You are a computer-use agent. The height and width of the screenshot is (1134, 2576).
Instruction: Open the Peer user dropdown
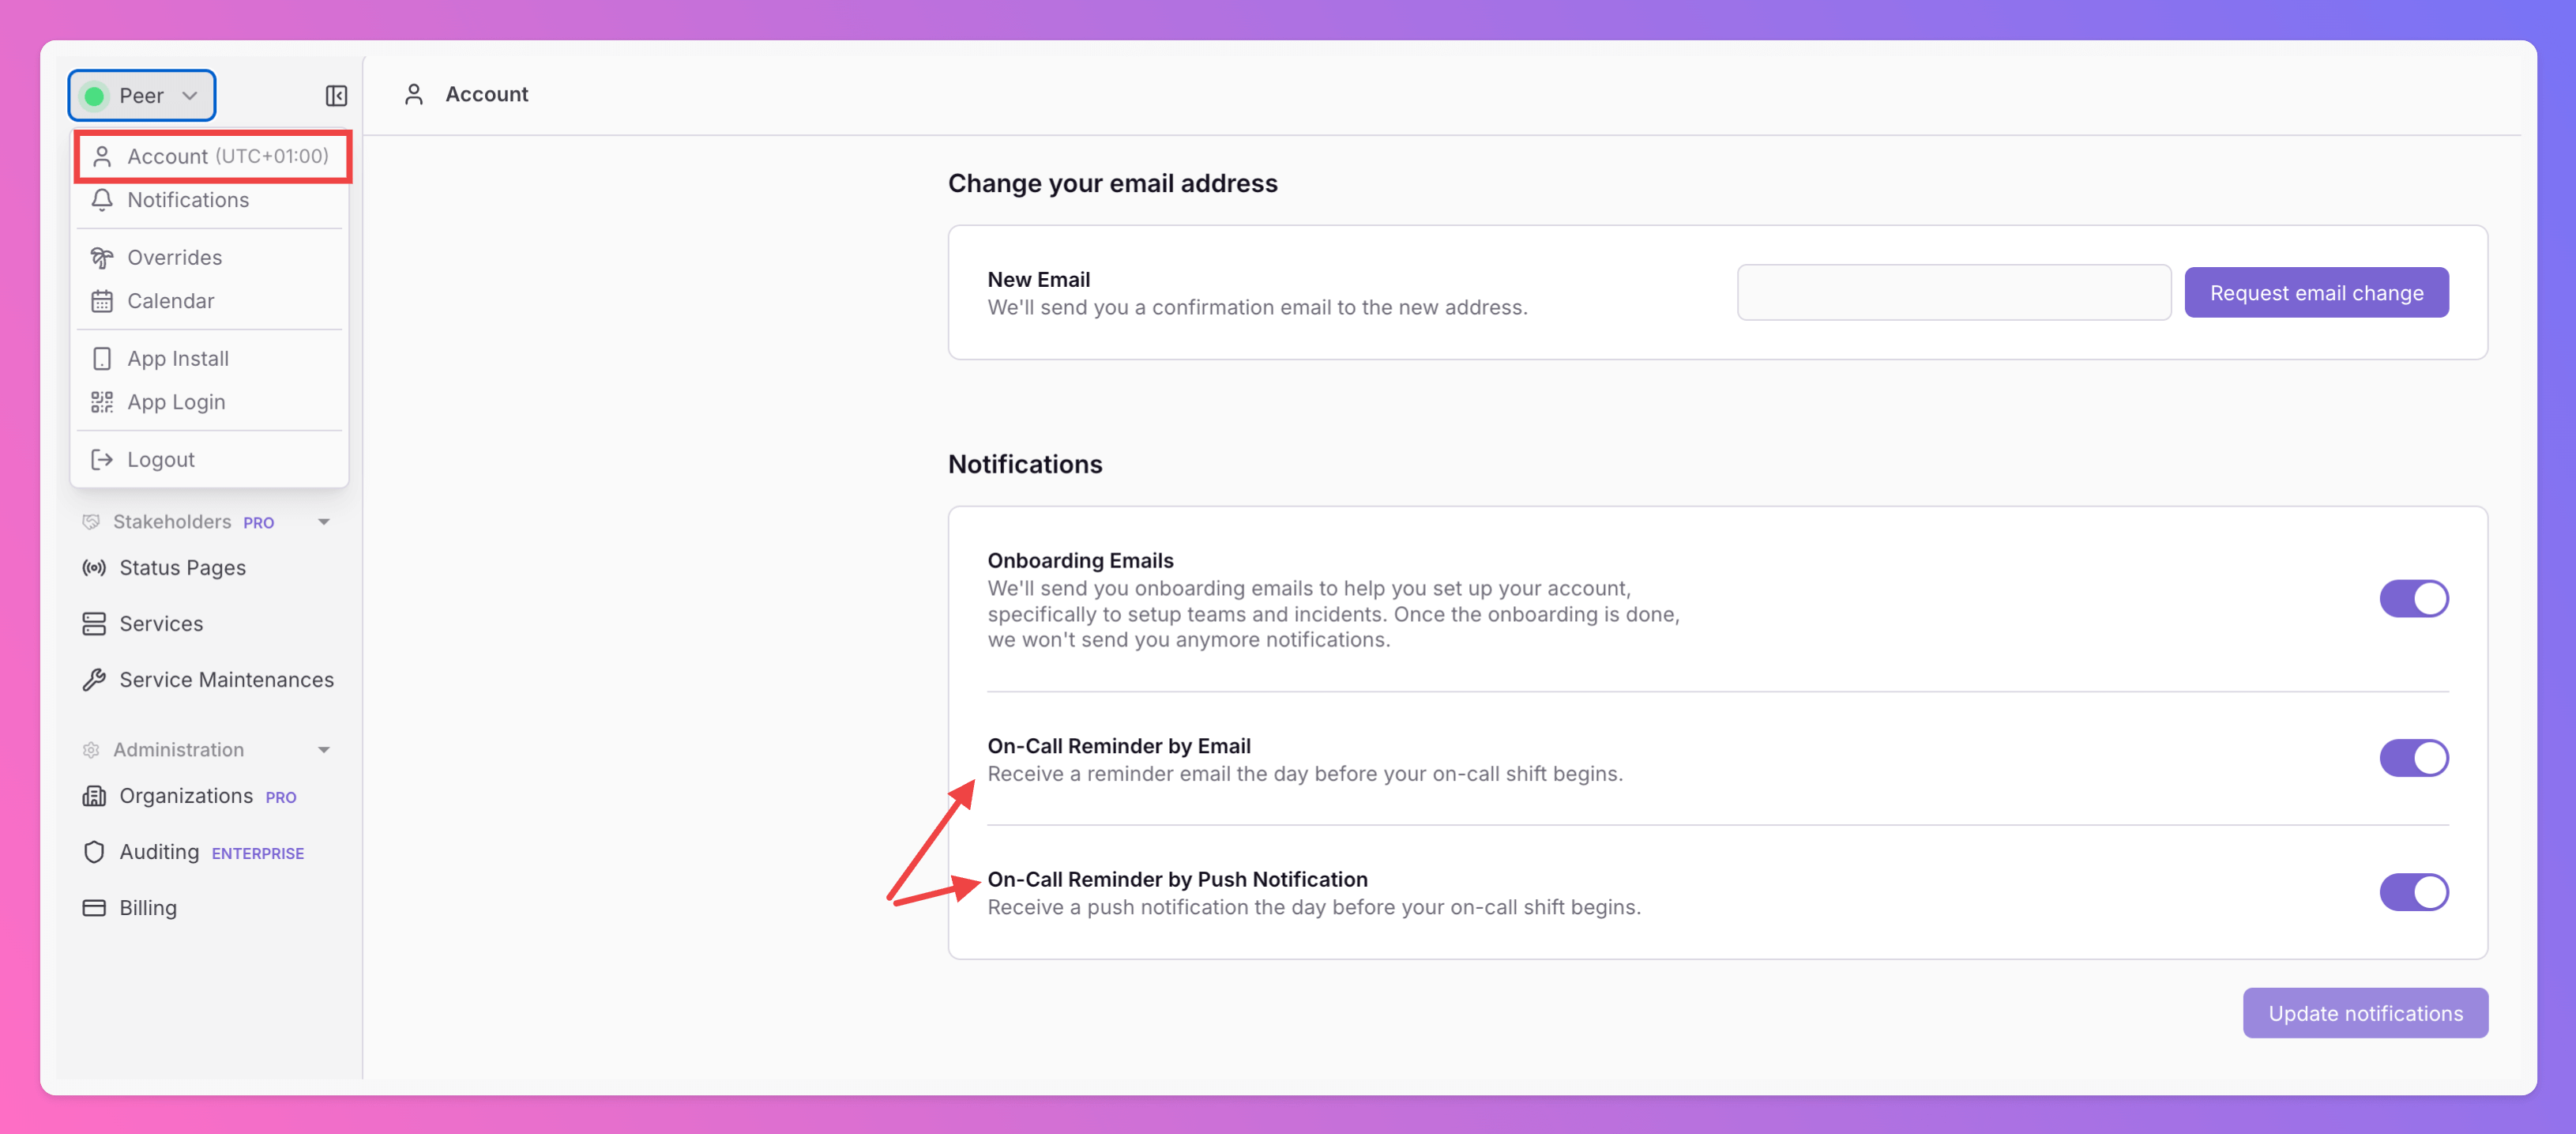(142, 96)
